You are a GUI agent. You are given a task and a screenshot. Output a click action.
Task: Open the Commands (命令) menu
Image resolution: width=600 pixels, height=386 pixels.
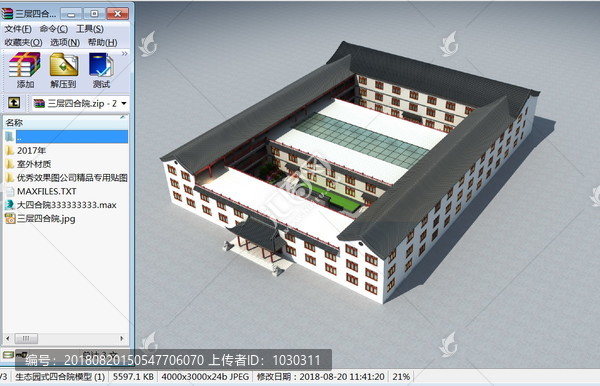(54, 29)
